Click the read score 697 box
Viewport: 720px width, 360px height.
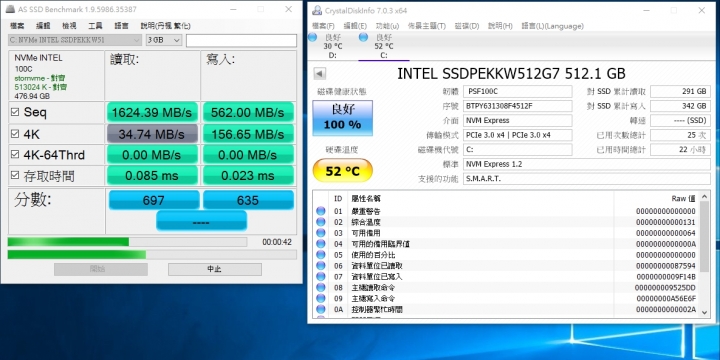coord(154,200)
